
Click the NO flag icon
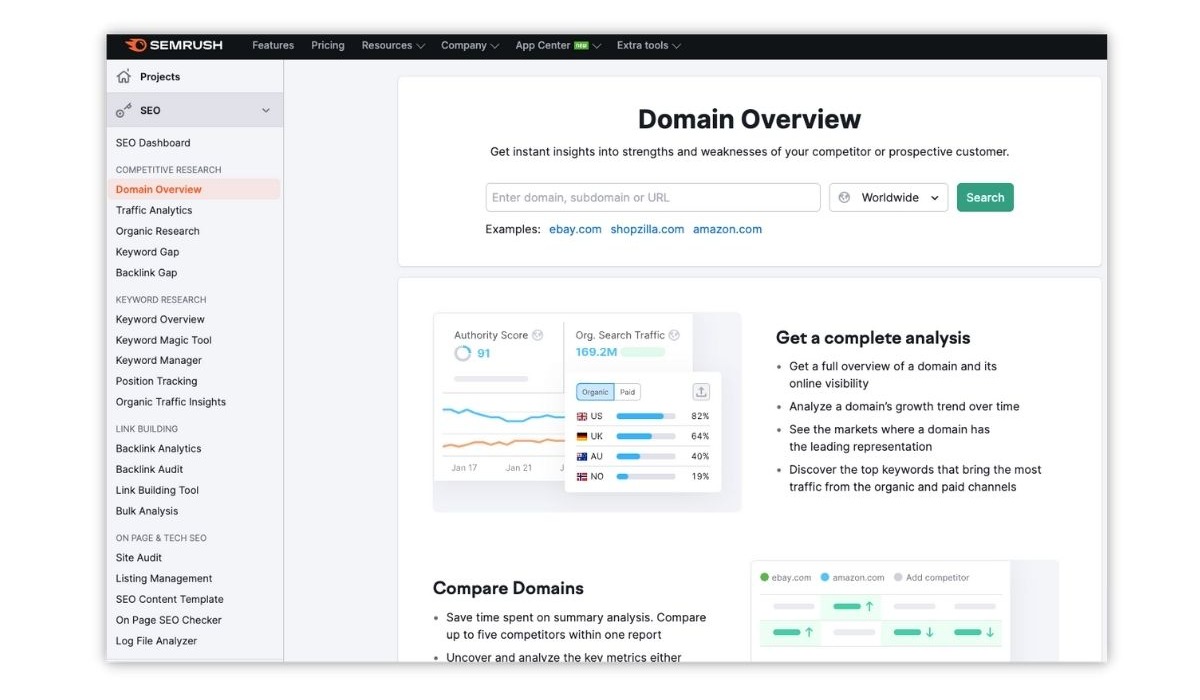[x=582, y=476]
